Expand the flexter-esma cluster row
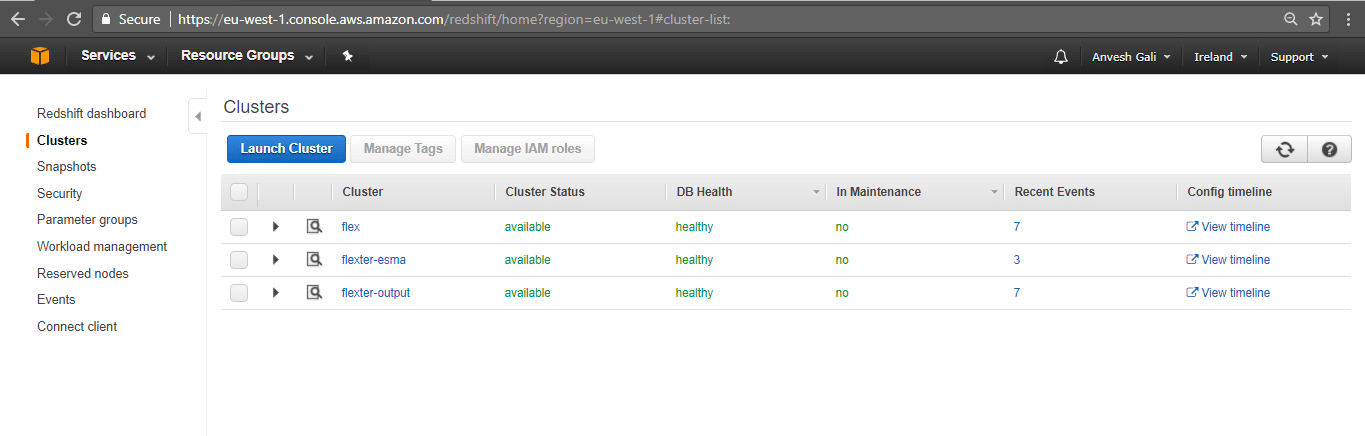This screenshot has width=1365, height=436. (276, 260)
